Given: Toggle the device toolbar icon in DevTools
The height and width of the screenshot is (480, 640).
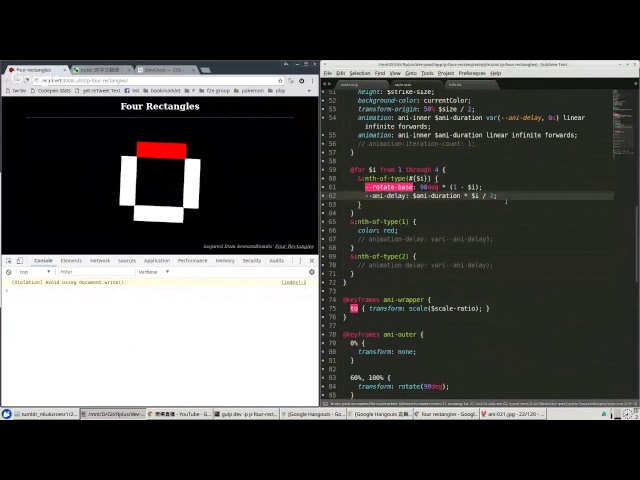Looking at the screenshot, I should coord(19,261).
